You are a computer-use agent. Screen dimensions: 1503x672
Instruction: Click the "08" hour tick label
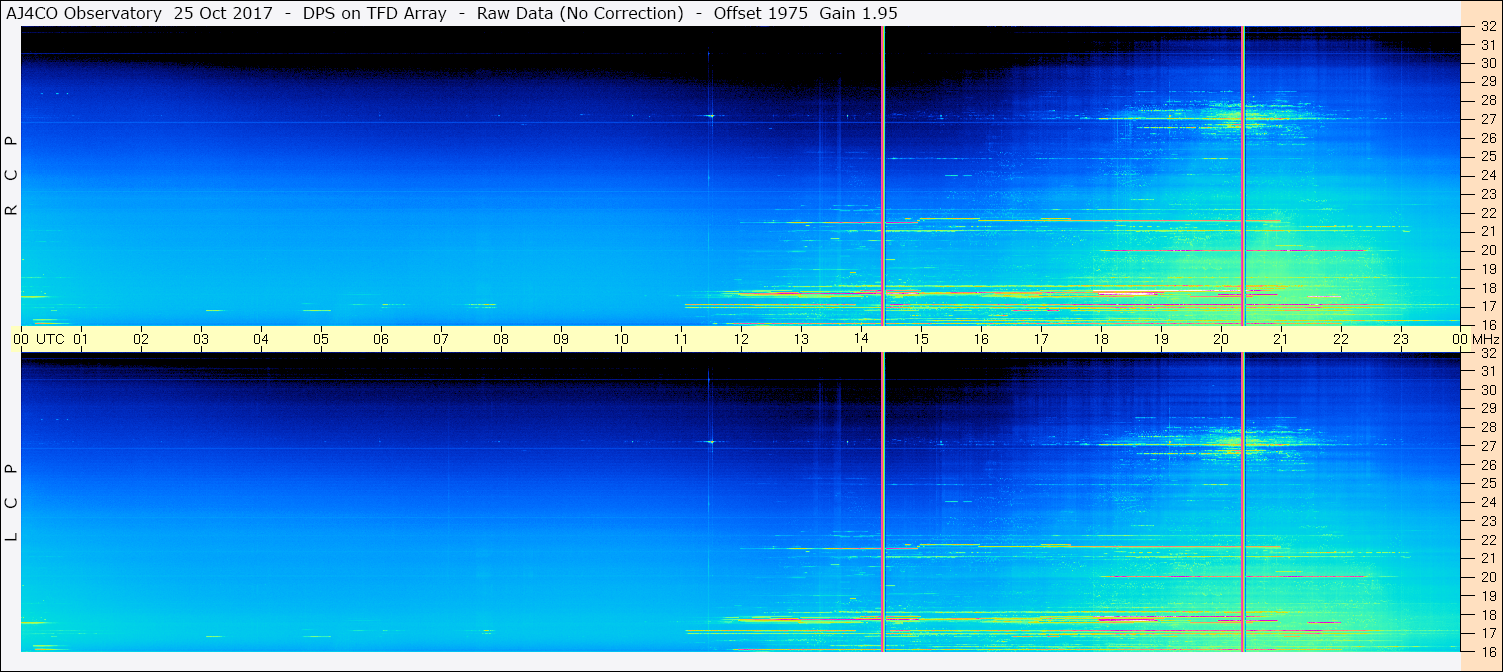click(501, 339)
